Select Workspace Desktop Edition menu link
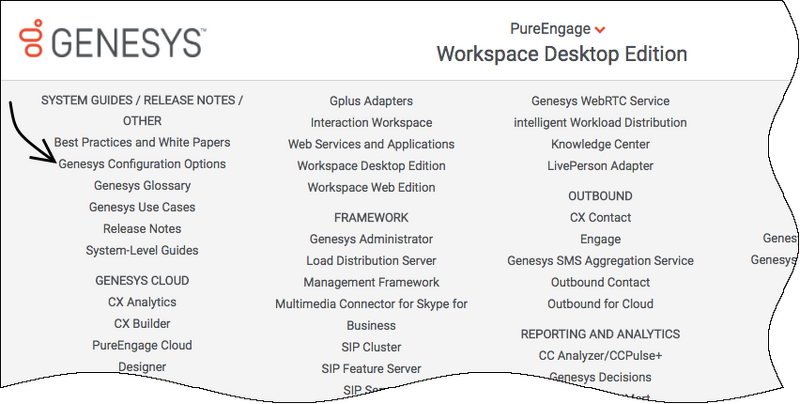 point(371,166)
